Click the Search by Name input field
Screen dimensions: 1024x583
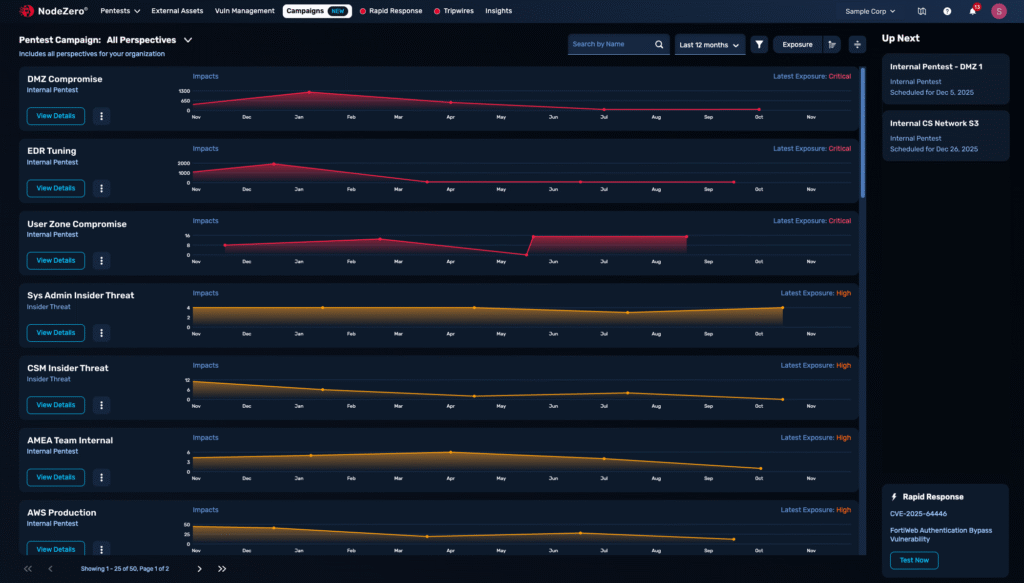click(610, 44)
